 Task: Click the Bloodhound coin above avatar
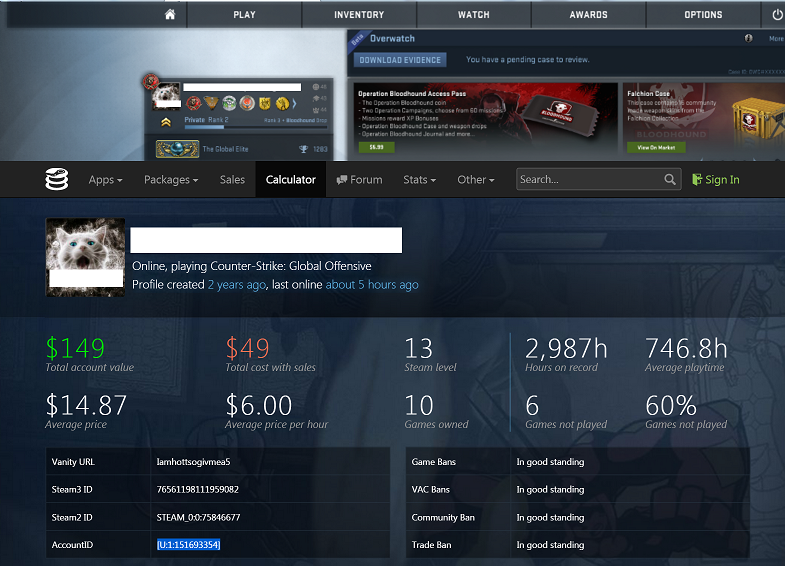[151, 81]
